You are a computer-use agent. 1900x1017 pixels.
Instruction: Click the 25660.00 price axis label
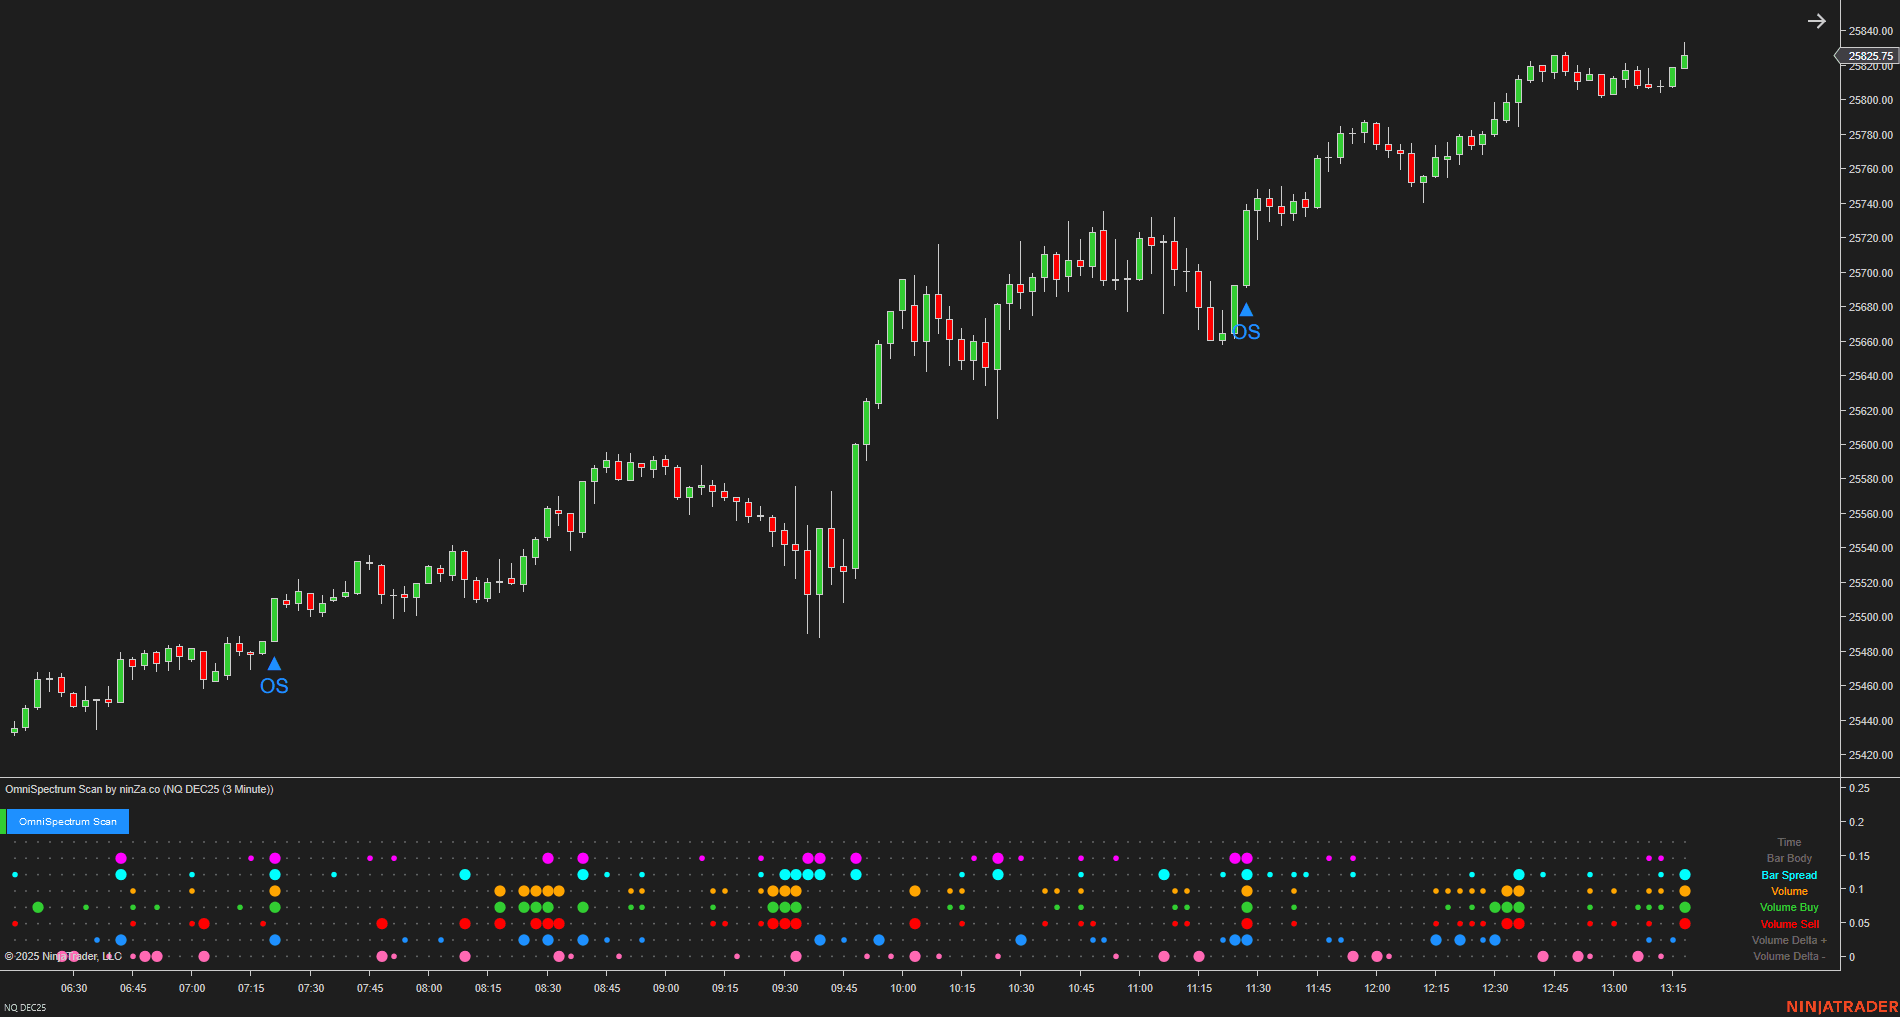tap(1870, 342)
